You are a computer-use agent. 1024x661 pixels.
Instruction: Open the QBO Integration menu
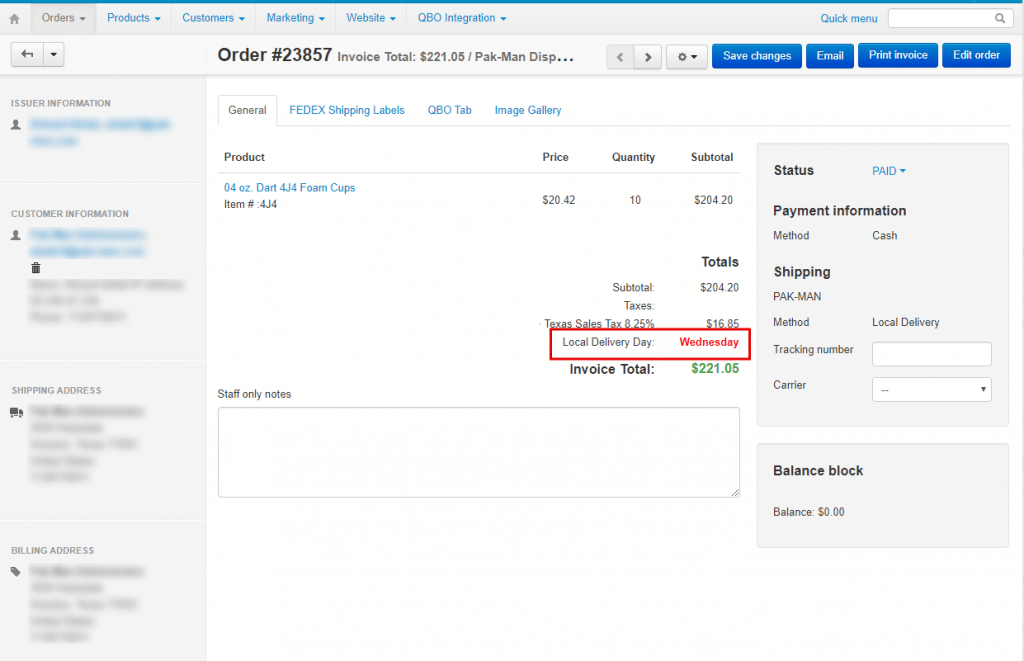tap(461, 18)
